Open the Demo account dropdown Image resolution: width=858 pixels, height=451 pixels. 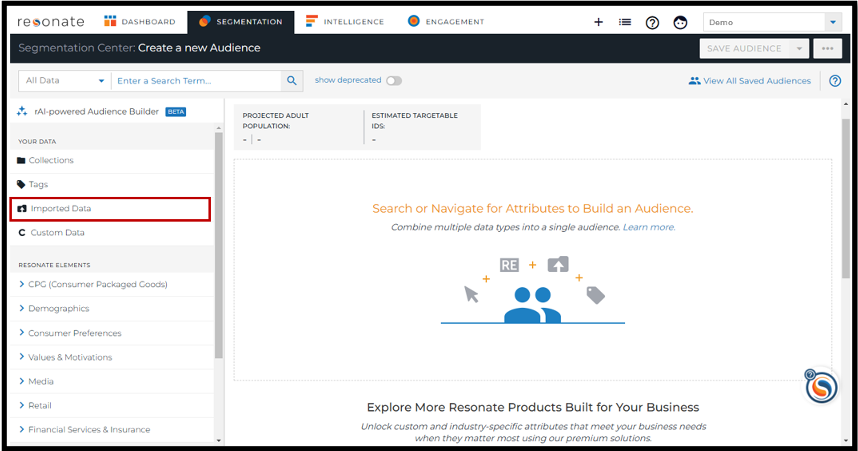point(772,22)
